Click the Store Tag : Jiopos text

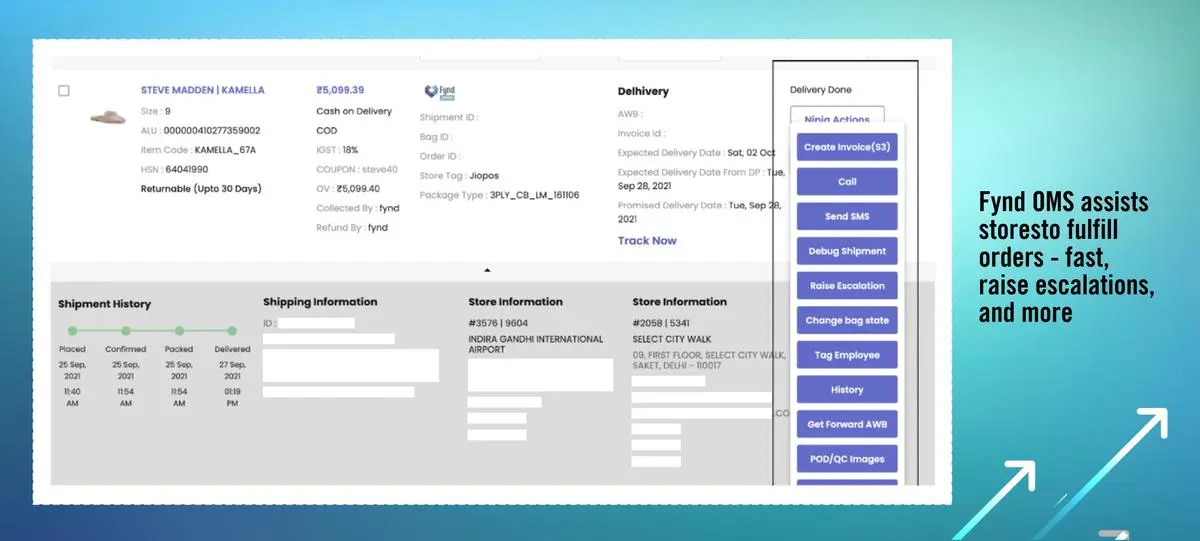point(457,176)
